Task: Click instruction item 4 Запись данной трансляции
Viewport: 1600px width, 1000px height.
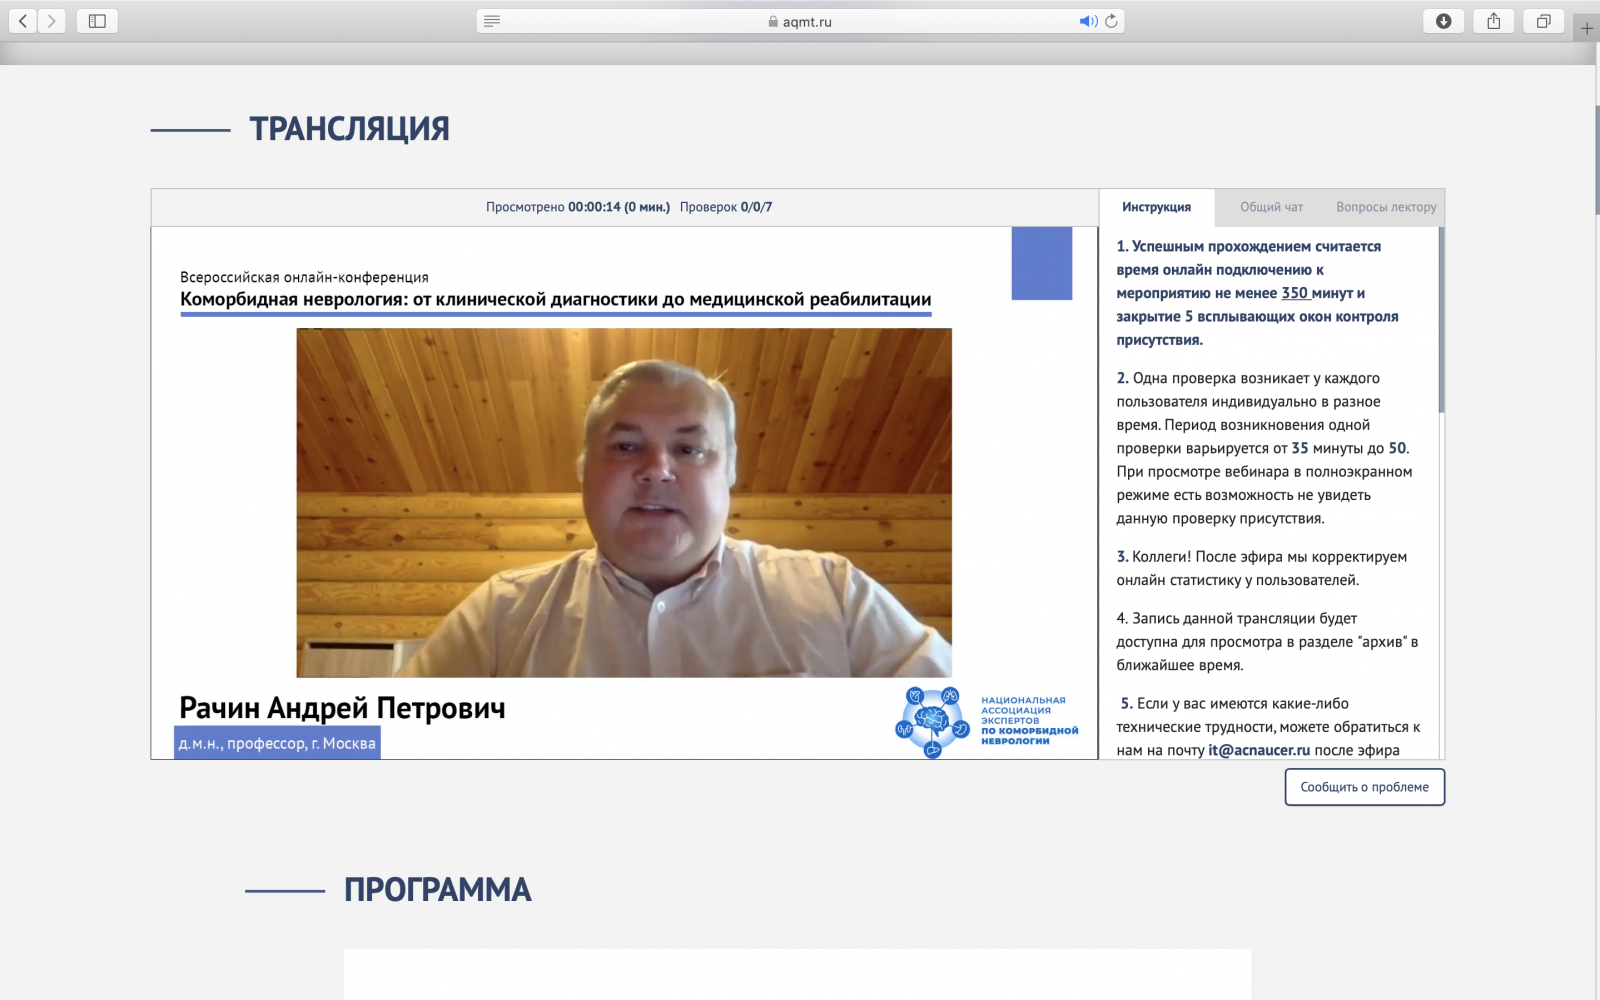Action: 1267,642
